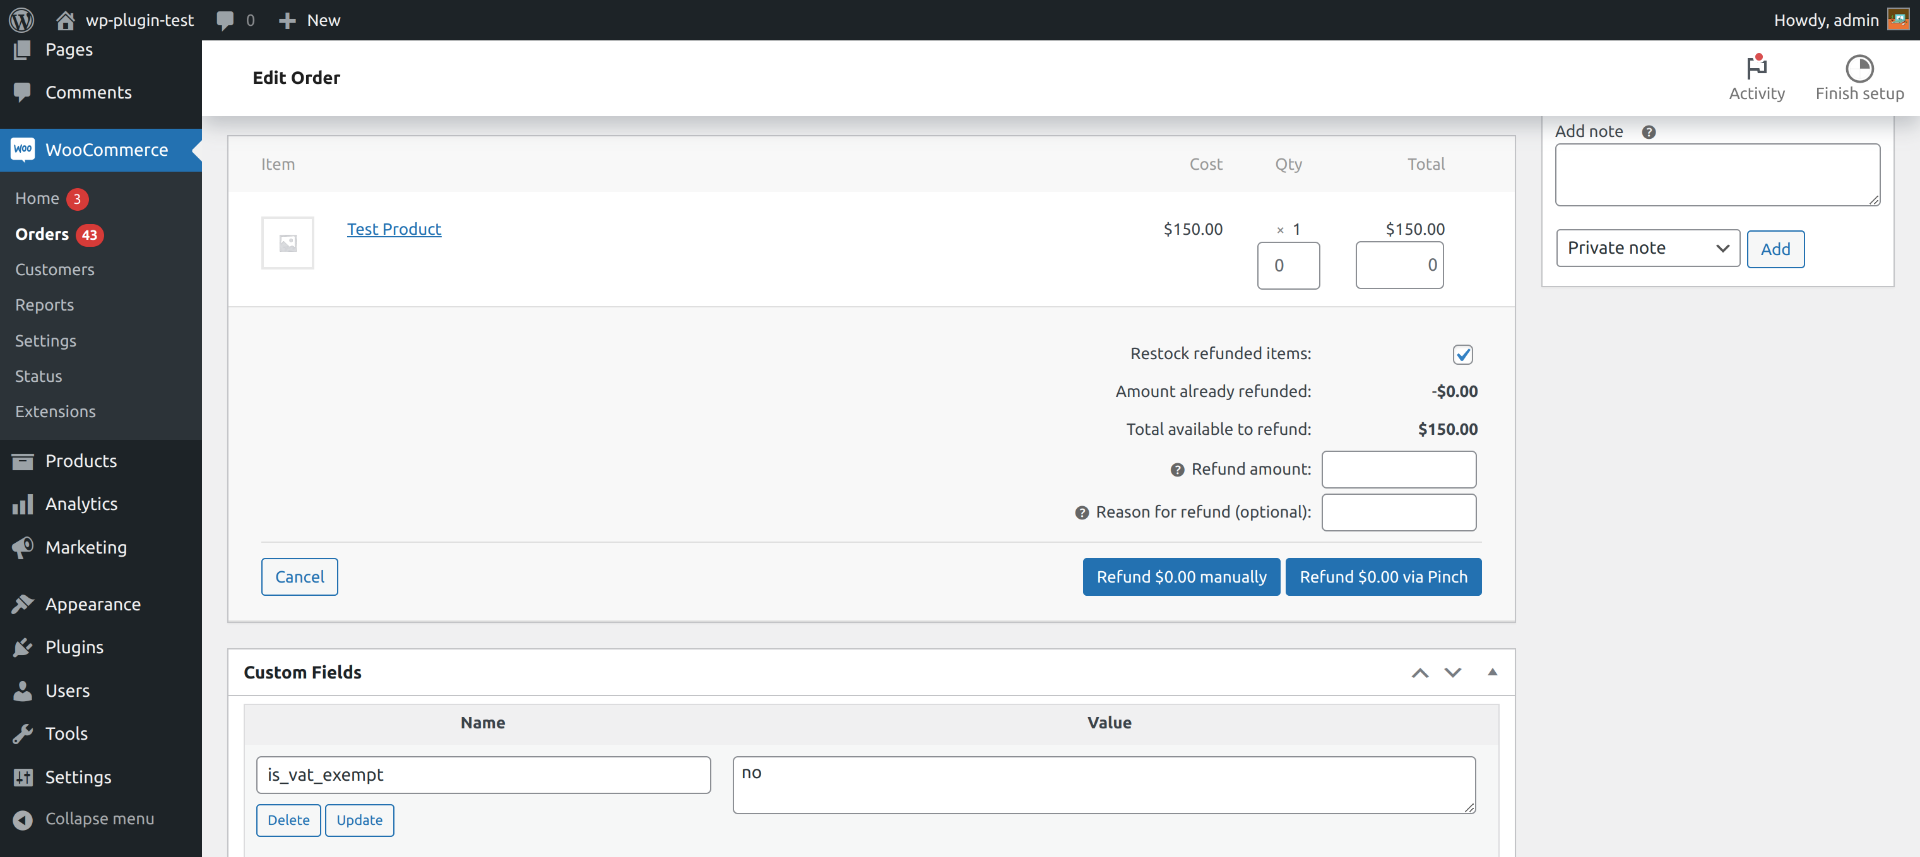Click the Finish setup progress icon
This screenshot has width=1920, height=857.
pyautogui.click(x=1859, y=68)
